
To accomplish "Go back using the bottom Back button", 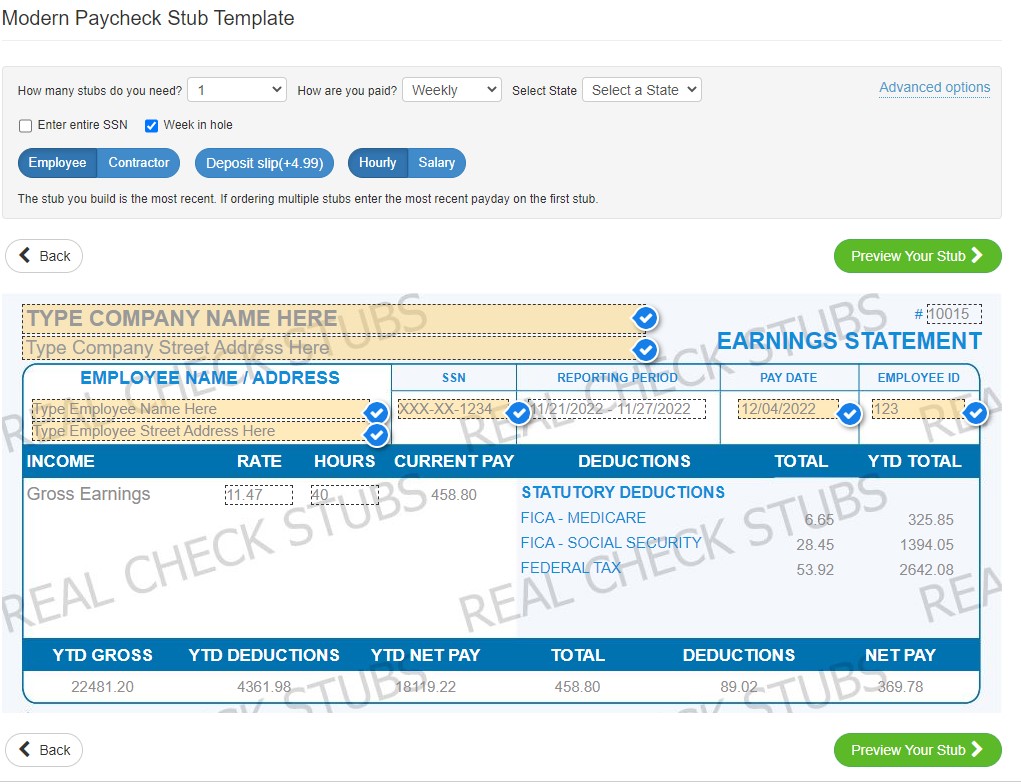I will 44,750.
